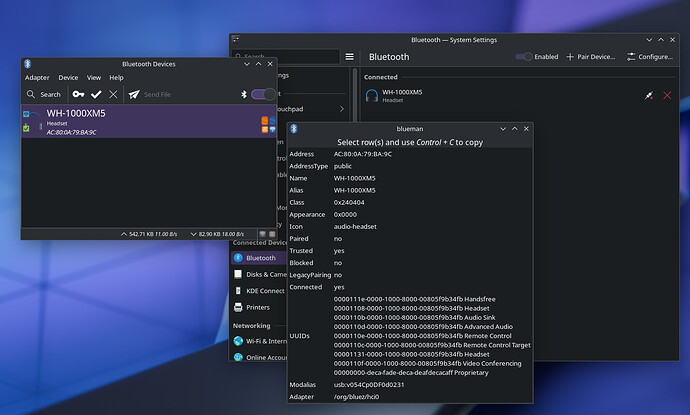
Task: Click the download speed 82.90 KB status entry
Action: 217,234
